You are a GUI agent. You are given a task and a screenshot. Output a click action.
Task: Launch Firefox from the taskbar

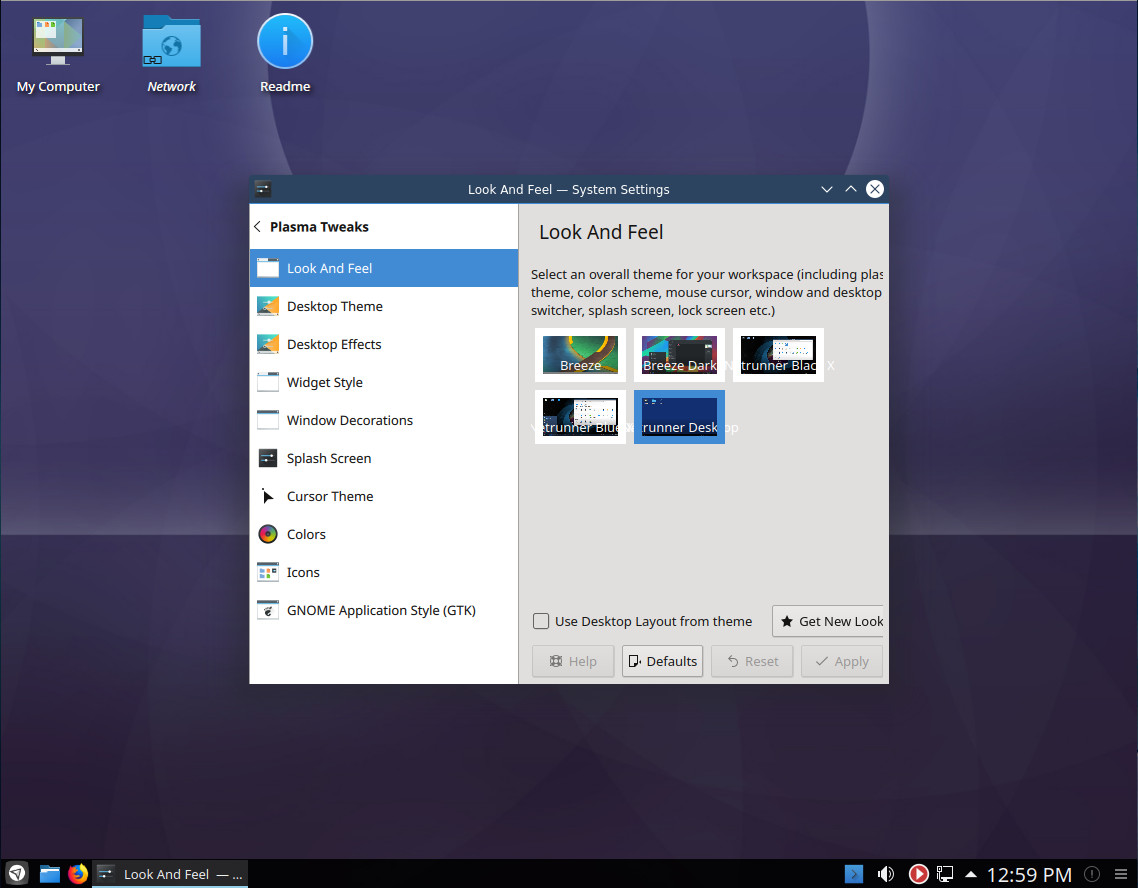(x=78, y=873)
